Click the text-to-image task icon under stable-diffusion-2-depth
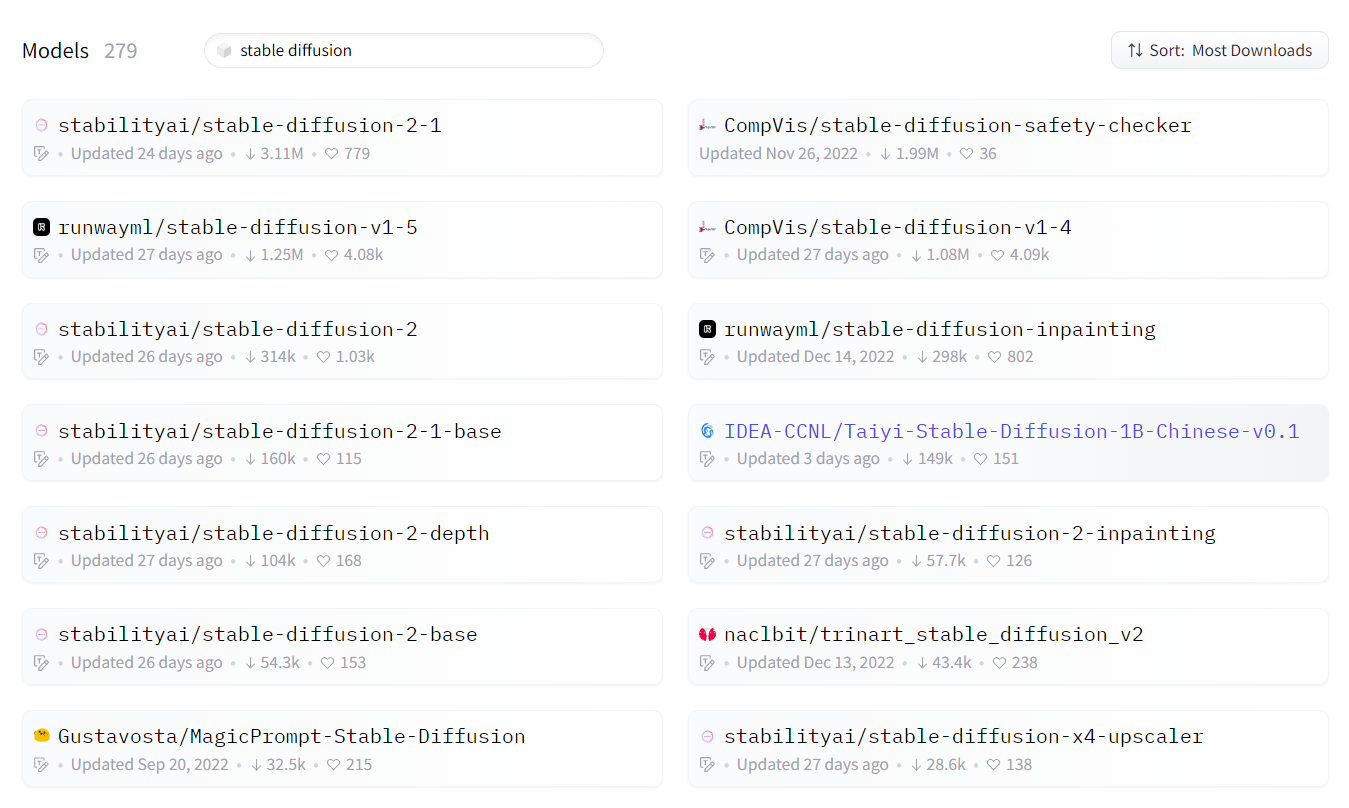 click(x=41, y=561)
